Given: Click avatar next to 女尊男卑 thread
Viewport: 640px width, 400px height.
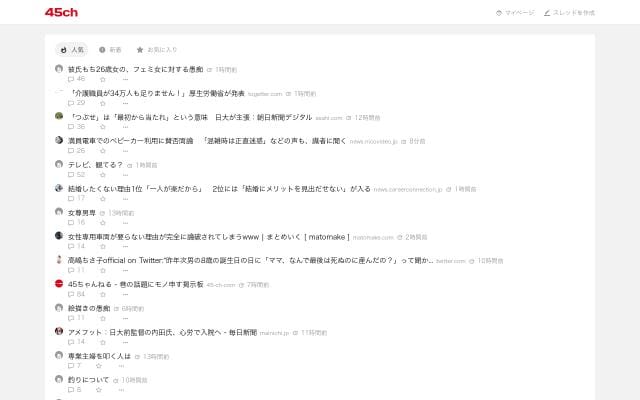Looking at the screenshot, I should click(59, 212).
